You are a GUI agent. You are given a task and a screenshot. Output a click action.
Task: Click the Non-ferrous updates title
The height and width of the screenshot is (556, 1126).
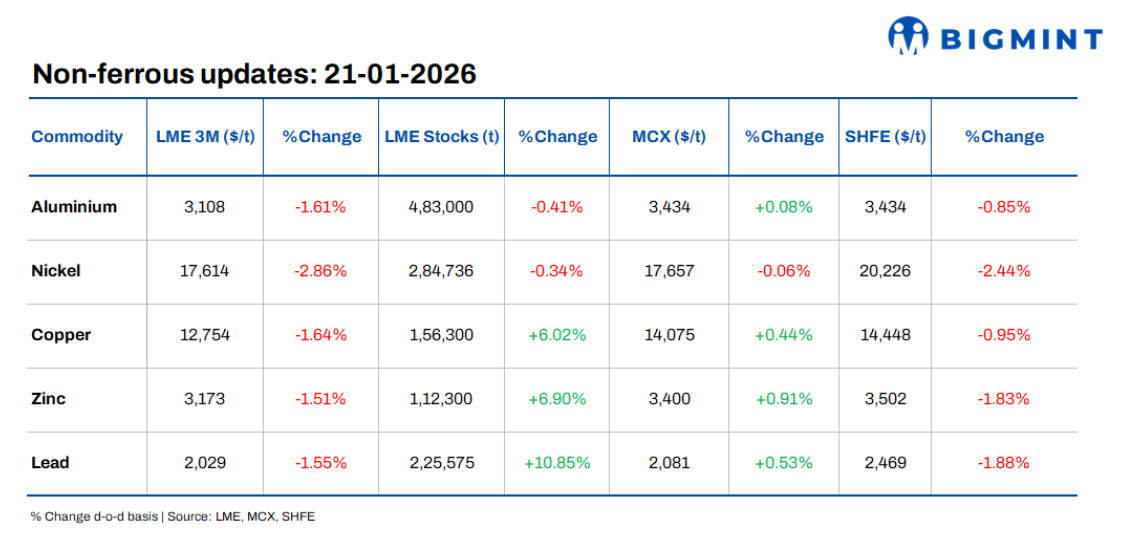254,74
